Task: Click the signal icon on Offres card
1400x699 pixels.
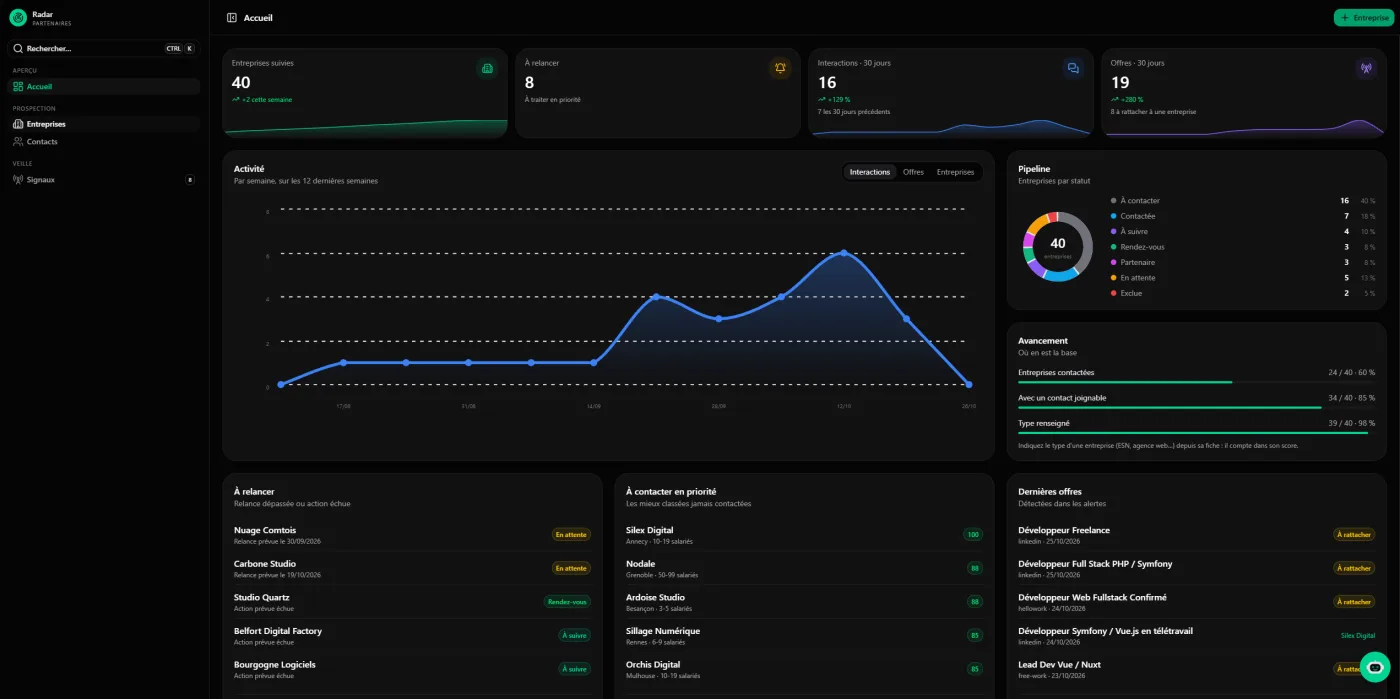Action: coord(1366,68)
